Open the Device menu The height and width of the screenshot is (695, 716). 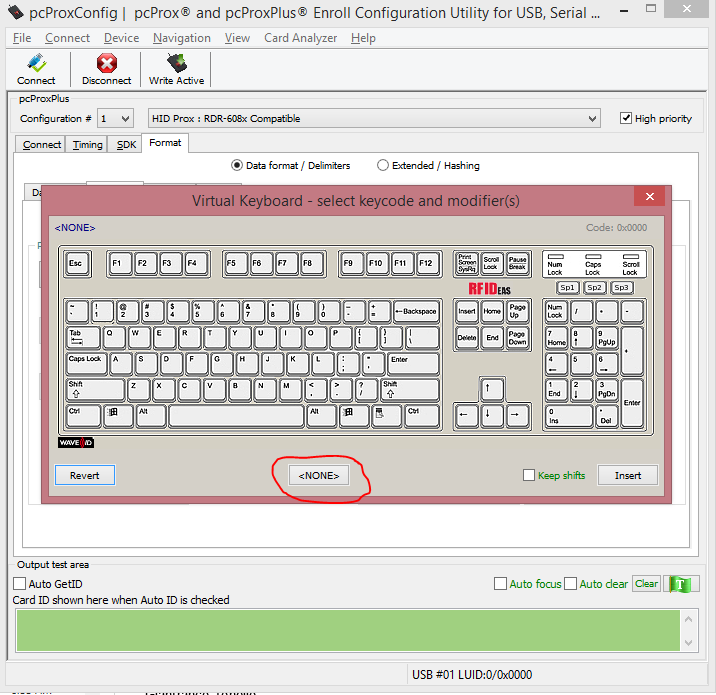point(121,38)
